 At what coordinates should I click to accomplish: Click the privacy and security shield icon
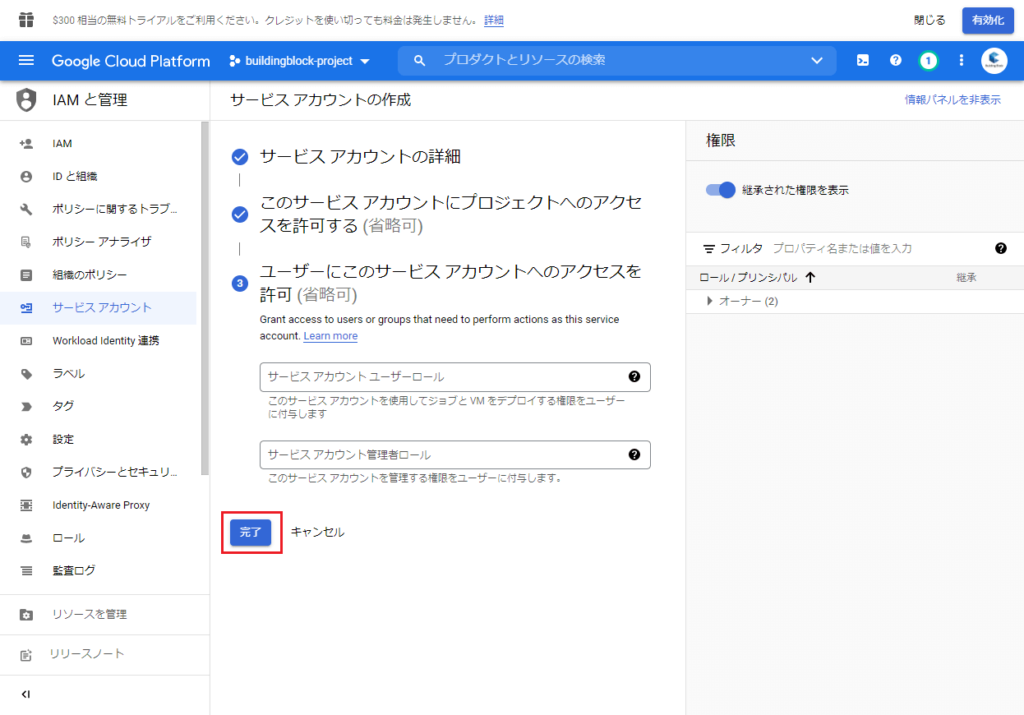26,472
